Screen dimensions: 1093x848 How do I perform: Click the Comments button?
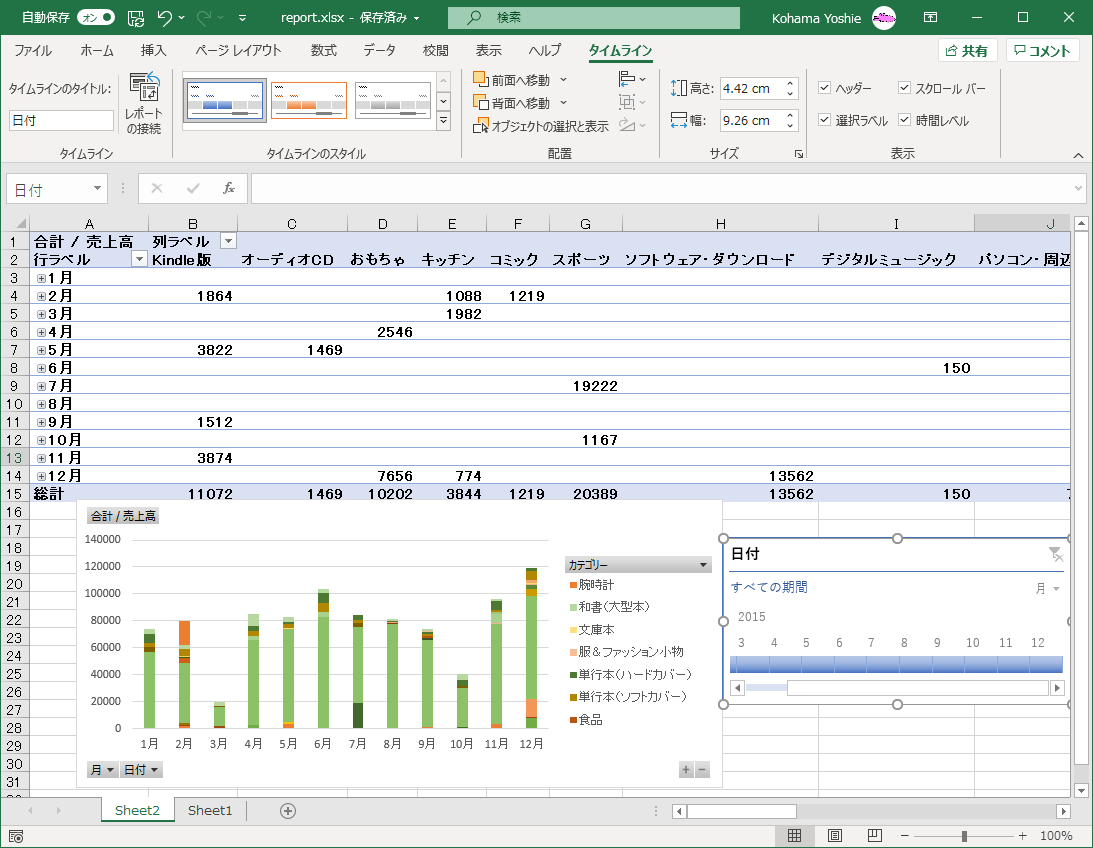pyautogui.click(x=1042, y=51)
